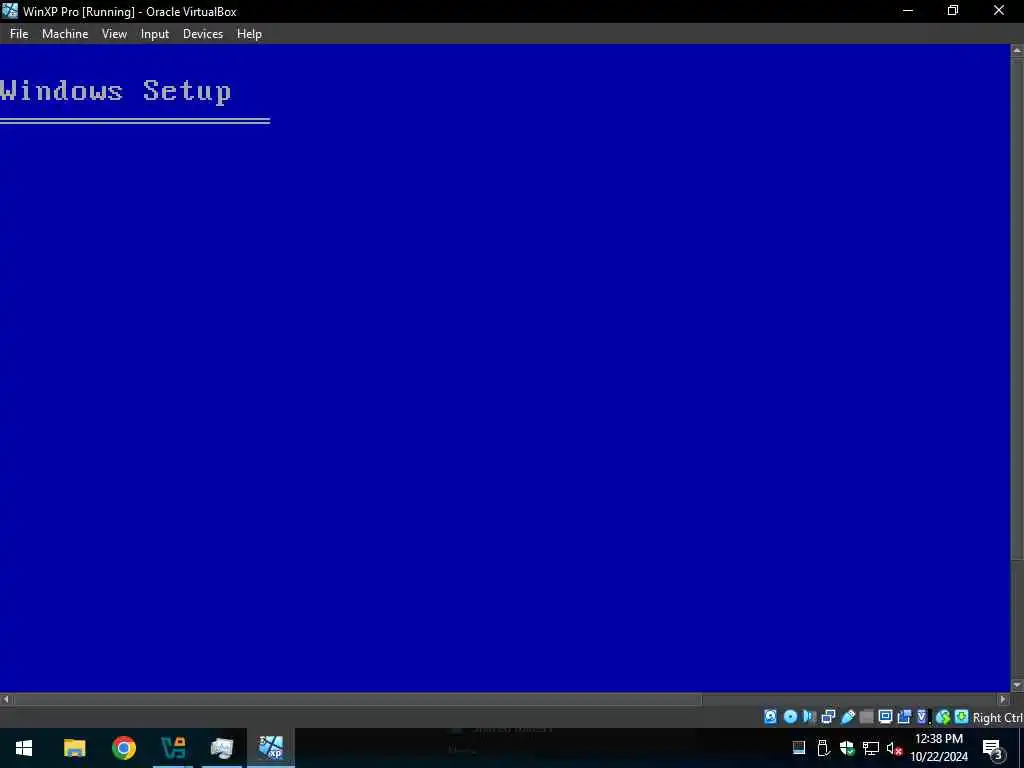
Task: Click the audio status icon
Action: 809,717
